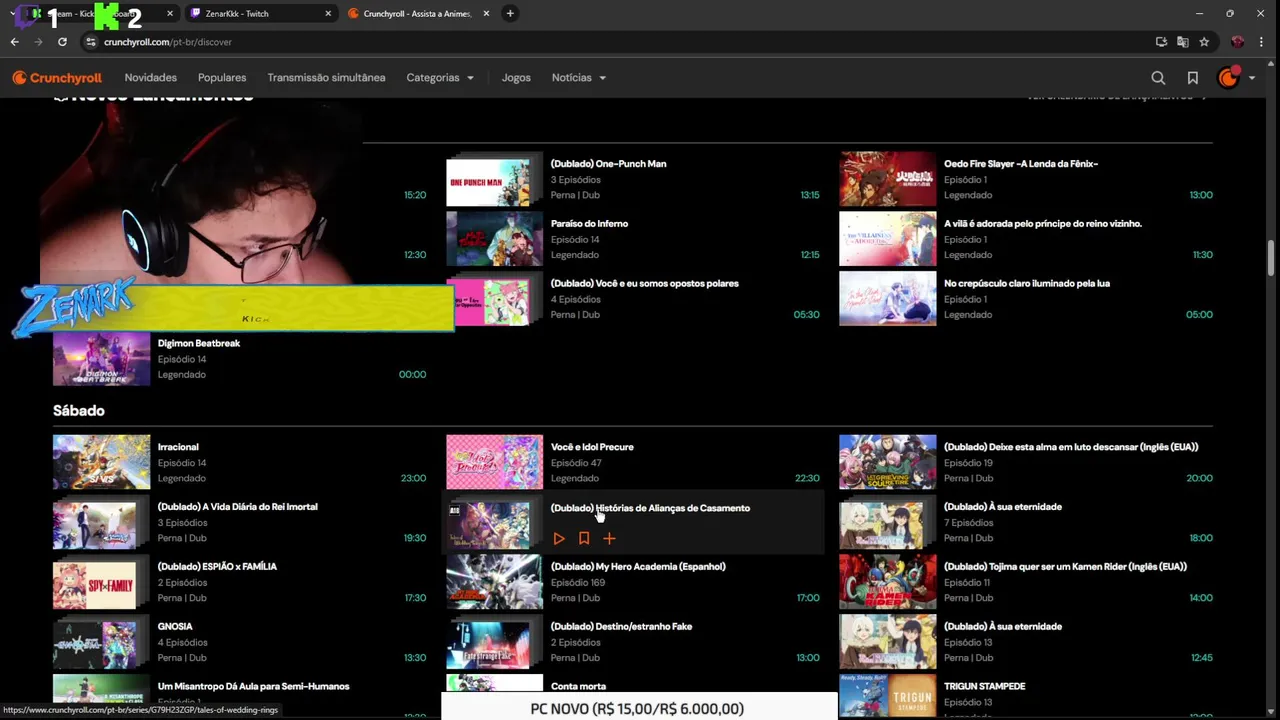This screenshot has height=720, width=1280.
Task: Click the install app icon in address bar
Action: click(x=1161, y=42)
